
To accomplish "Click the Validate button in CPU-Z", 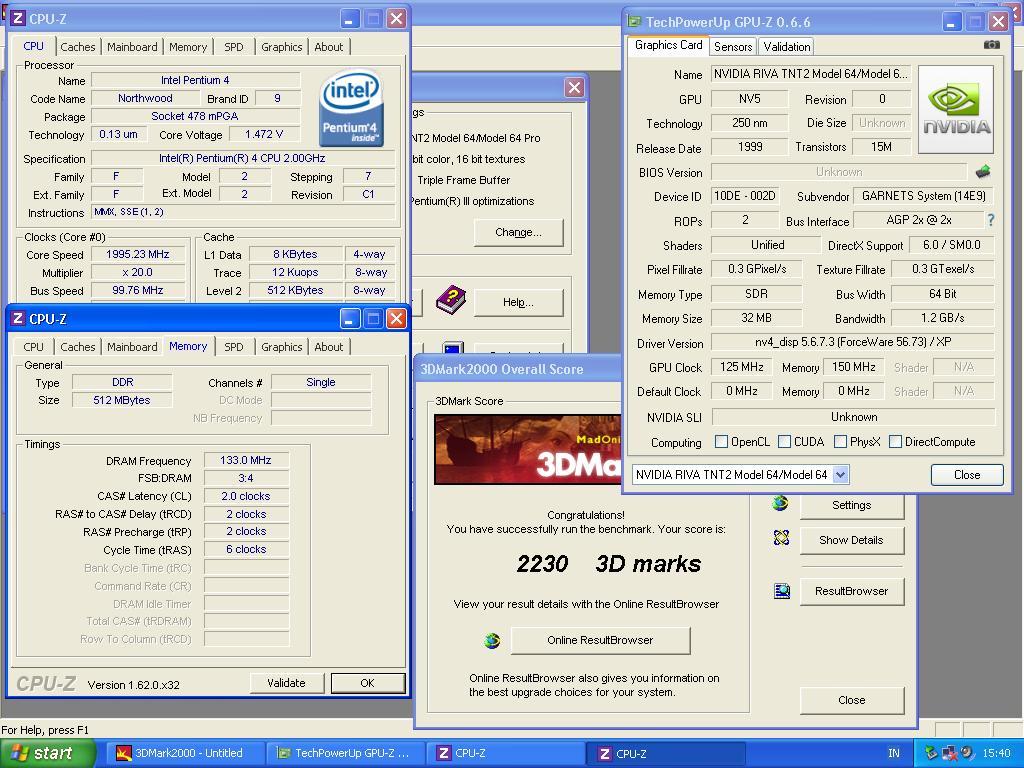I will point(286,683).
